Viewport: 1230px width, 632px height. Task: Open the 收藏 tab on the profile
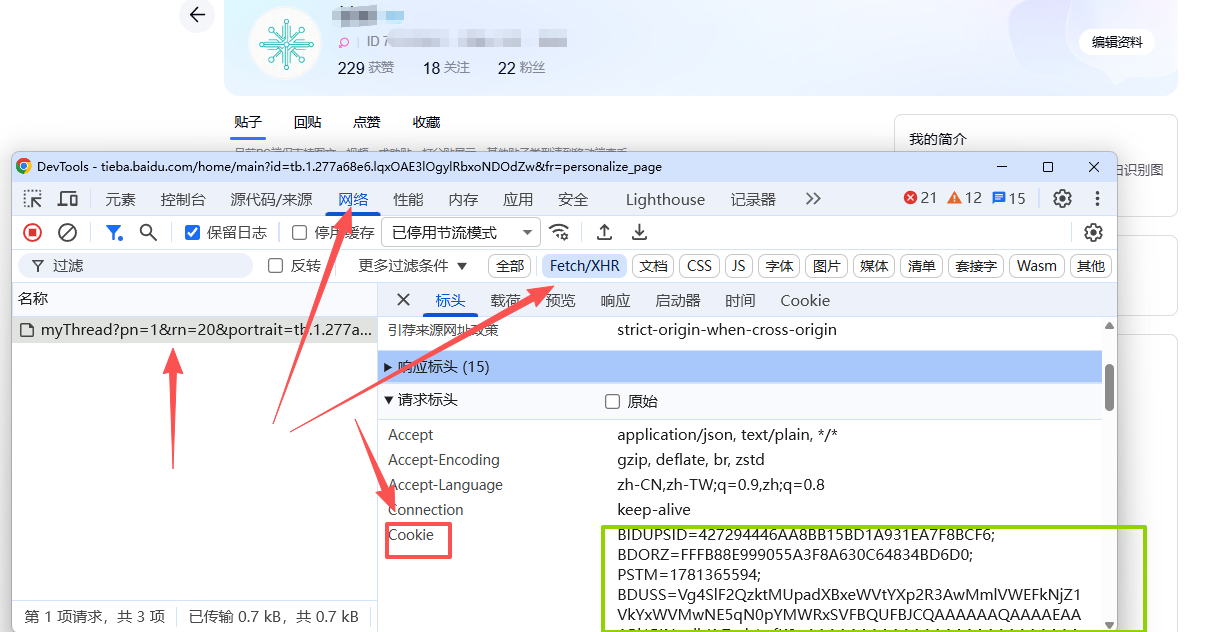(427, 122)
